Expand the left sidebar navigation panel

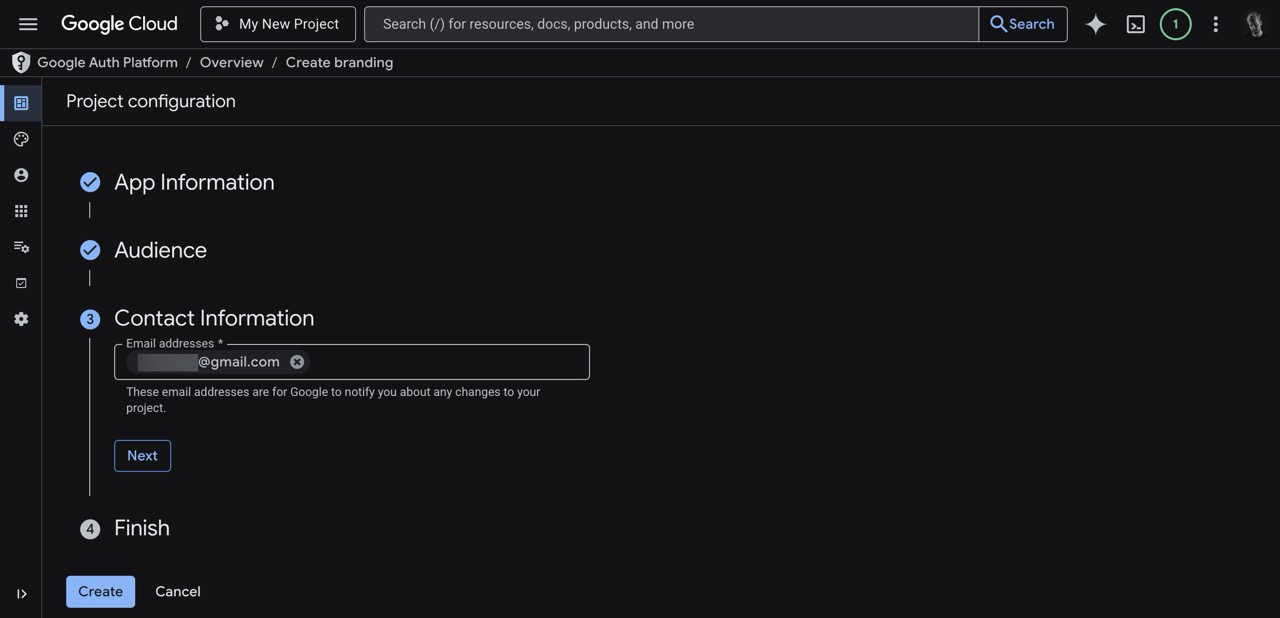pyautogui.click(x=21, y=594)
